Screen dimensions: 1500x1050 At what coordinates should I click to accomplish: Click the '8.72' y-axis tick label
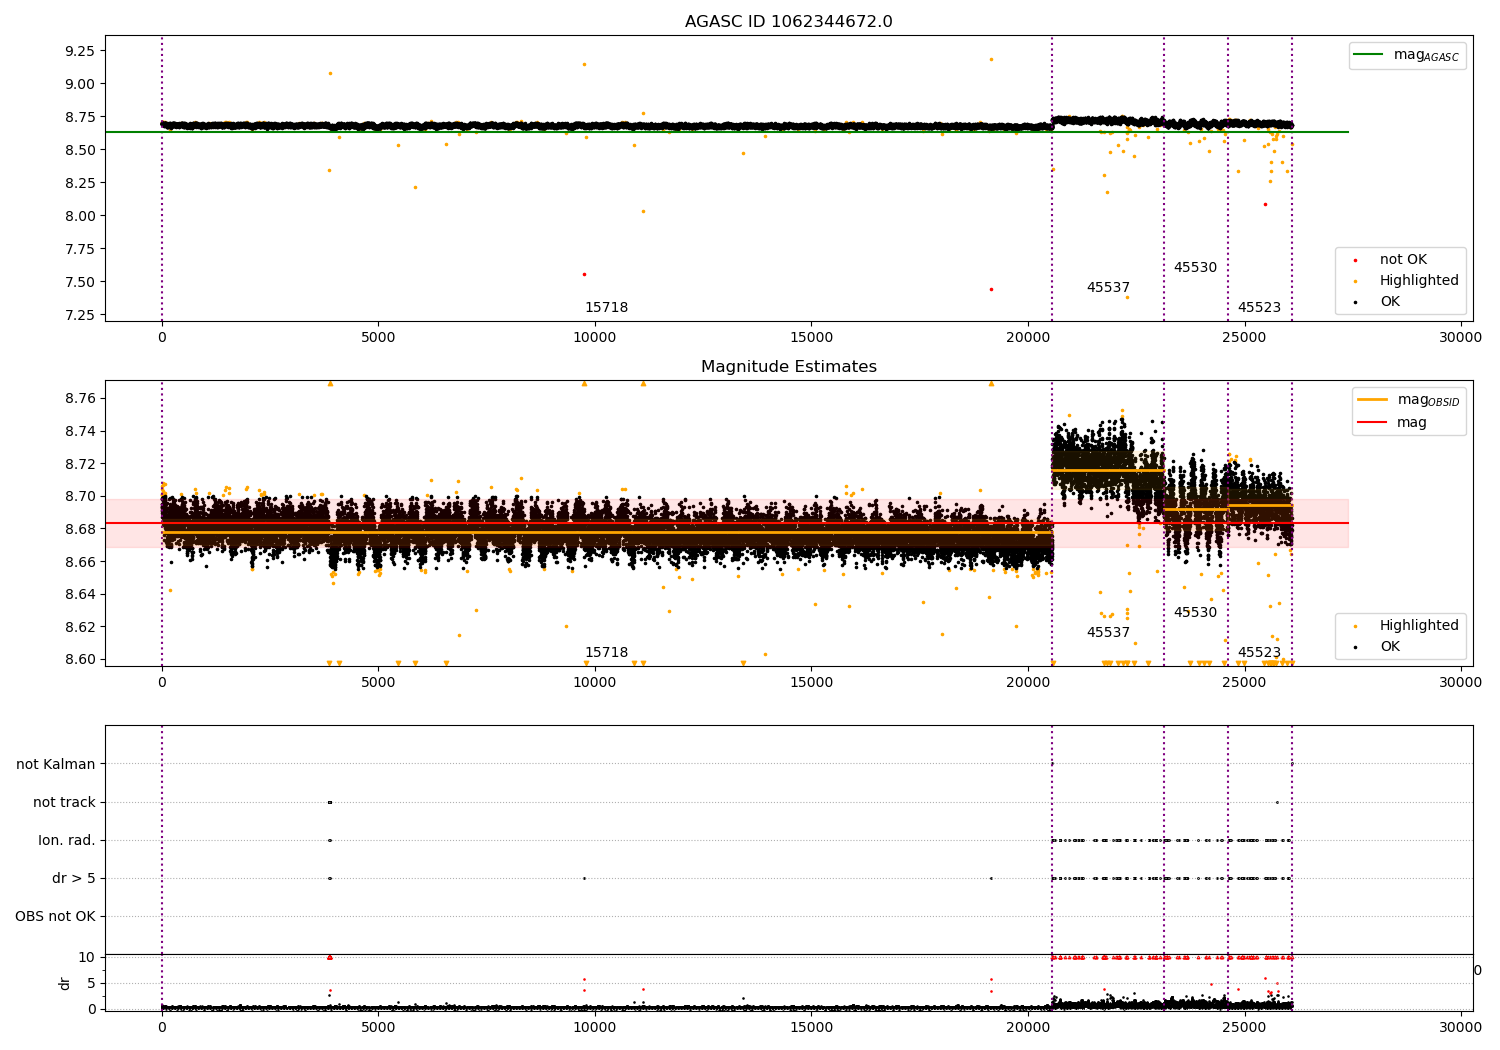pyautogui.click(x=80, y=464)
